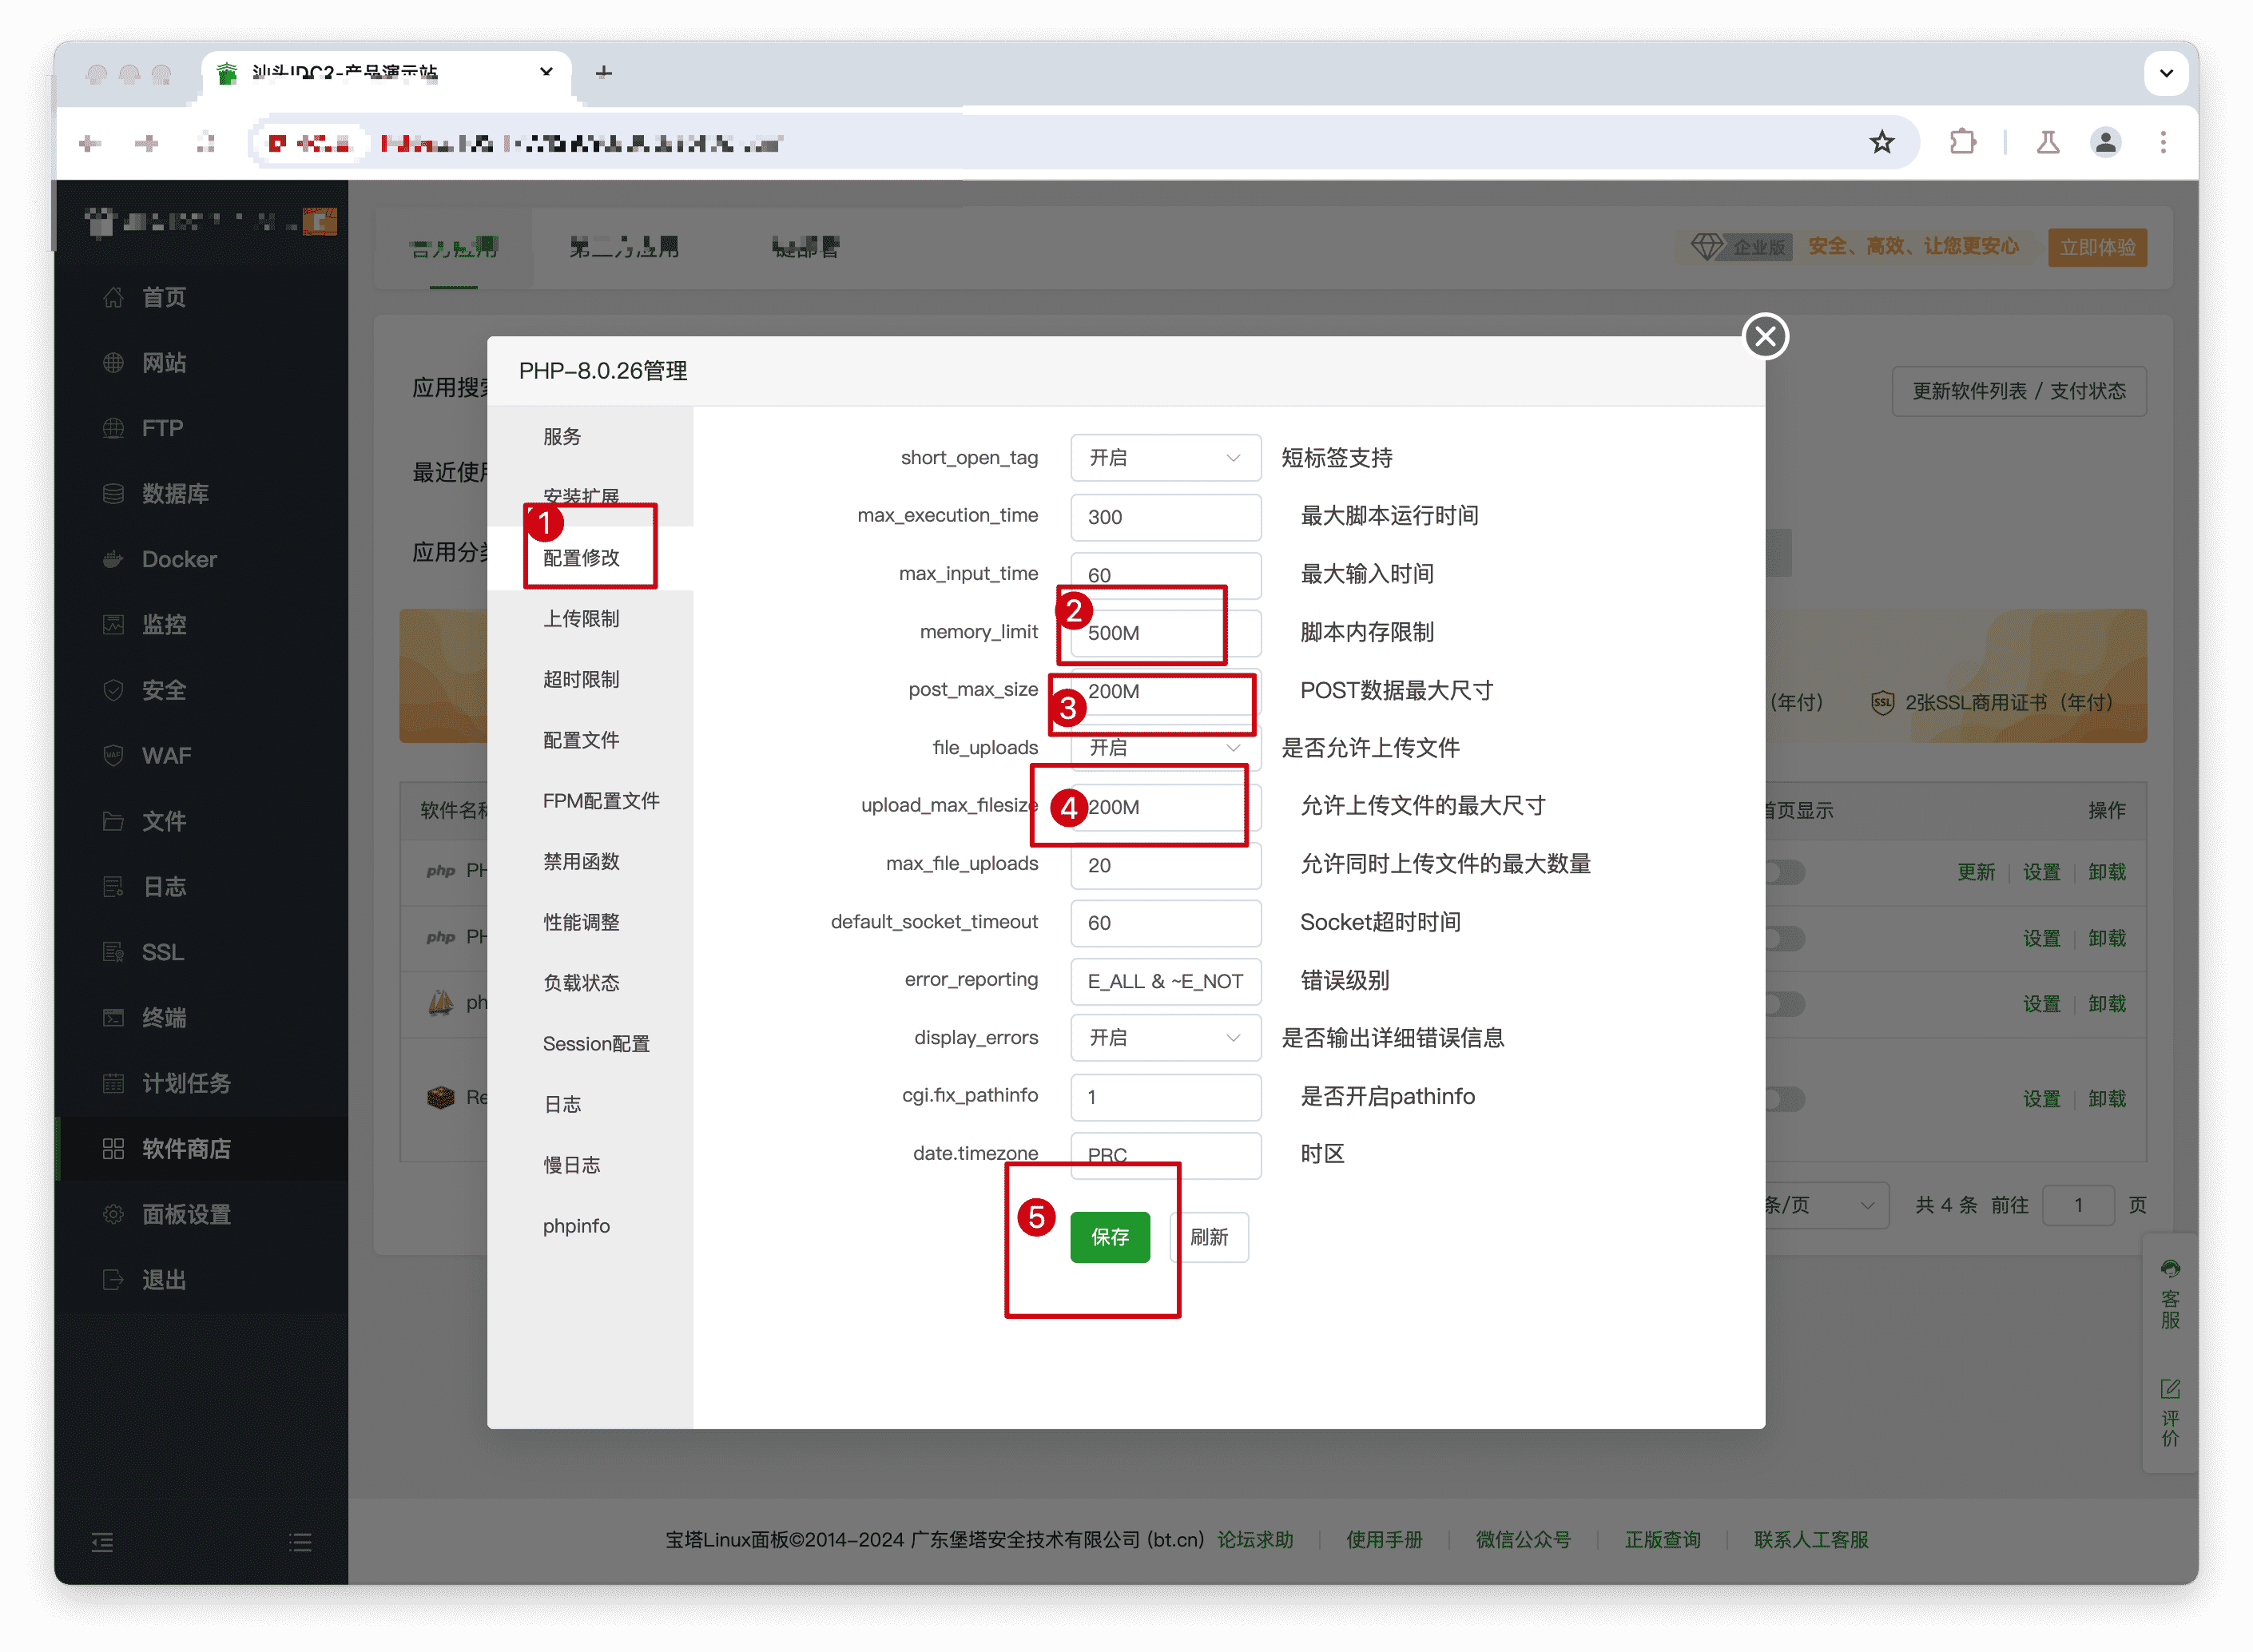The image size is (2253, 1652).
Task: Click the grid icon beside 软件商店
Action: (114, 1148)
